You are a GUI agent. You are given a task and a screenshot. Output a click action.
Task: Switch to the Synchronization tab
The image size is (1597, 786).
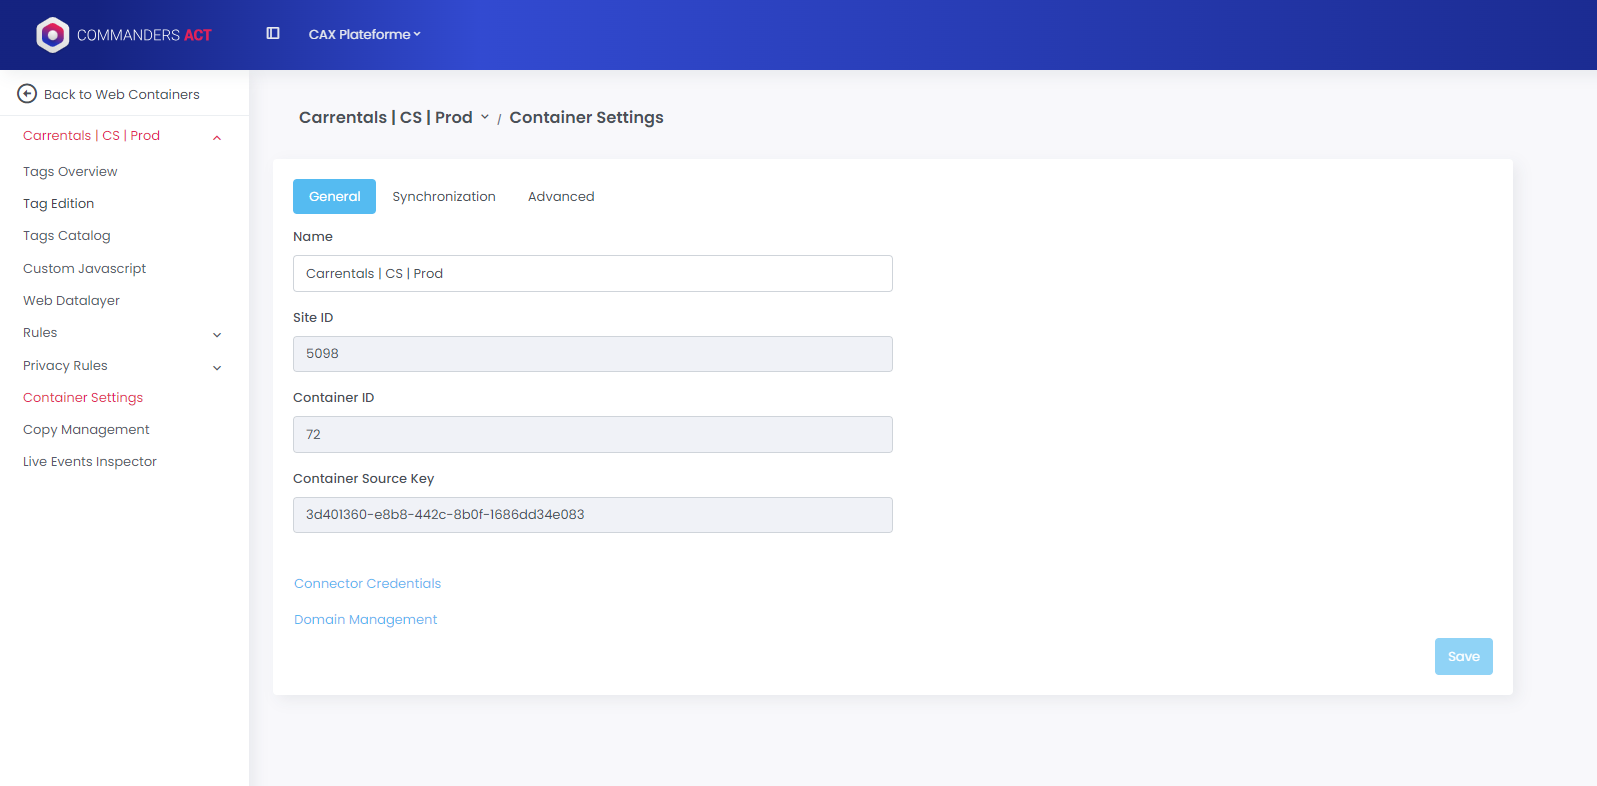tap(444, 197)
